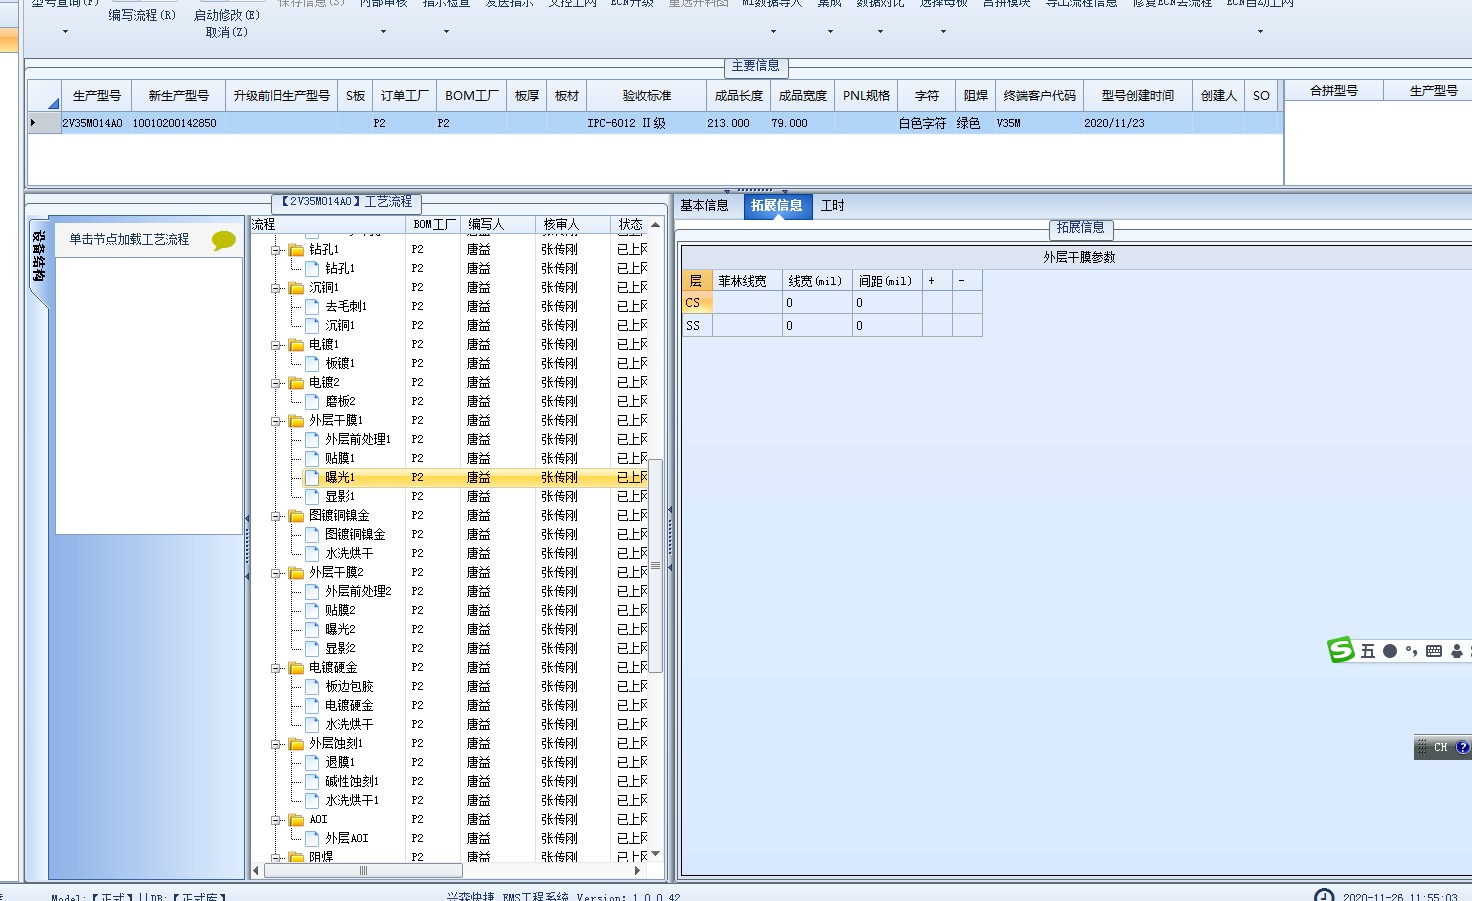This screenshot has height=901, width=1472.
Task: Click the folder icon of 电镀1 group
Action: tap(296, 344)
